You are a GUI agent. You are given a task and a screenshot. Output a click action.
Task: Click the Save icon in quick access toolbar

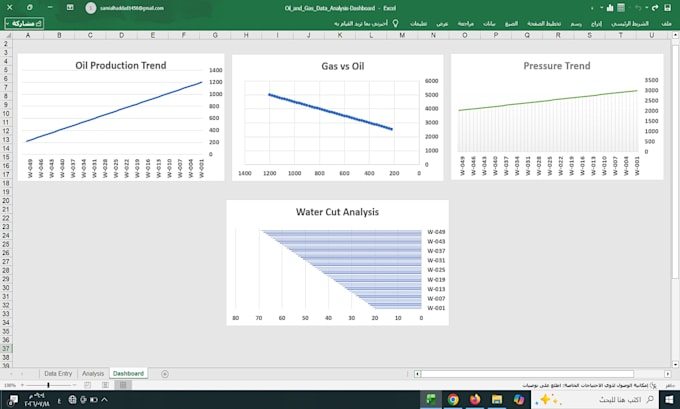pyautogui.click(x=667, y=8)
